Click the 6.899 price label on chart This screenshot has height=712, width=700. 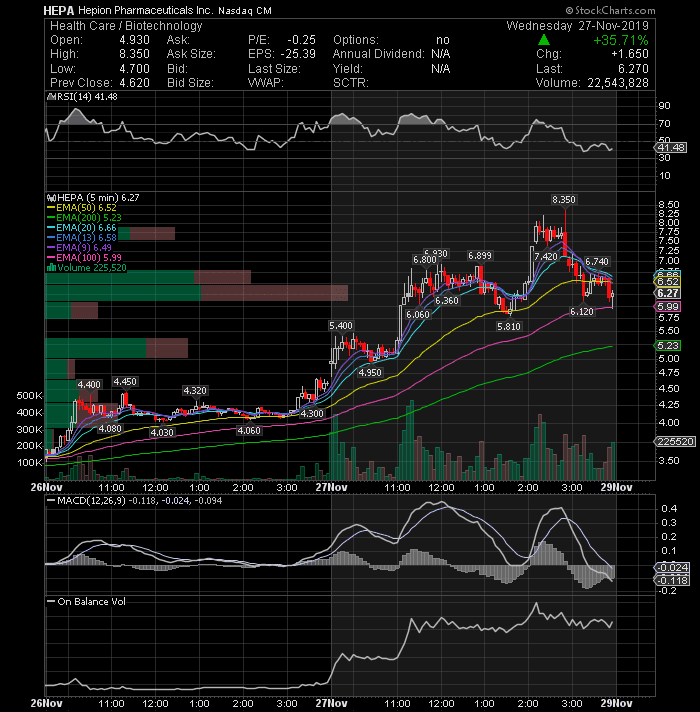[480, 256]
